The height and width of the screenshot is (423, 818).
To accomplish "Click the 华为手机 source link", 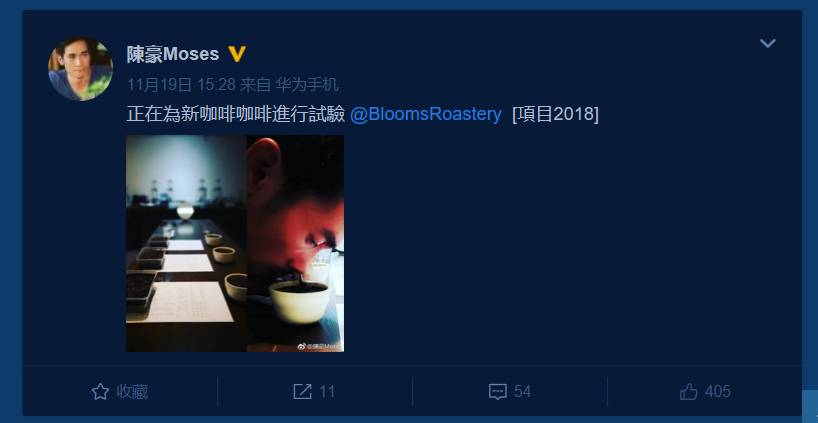I will 307,84.
